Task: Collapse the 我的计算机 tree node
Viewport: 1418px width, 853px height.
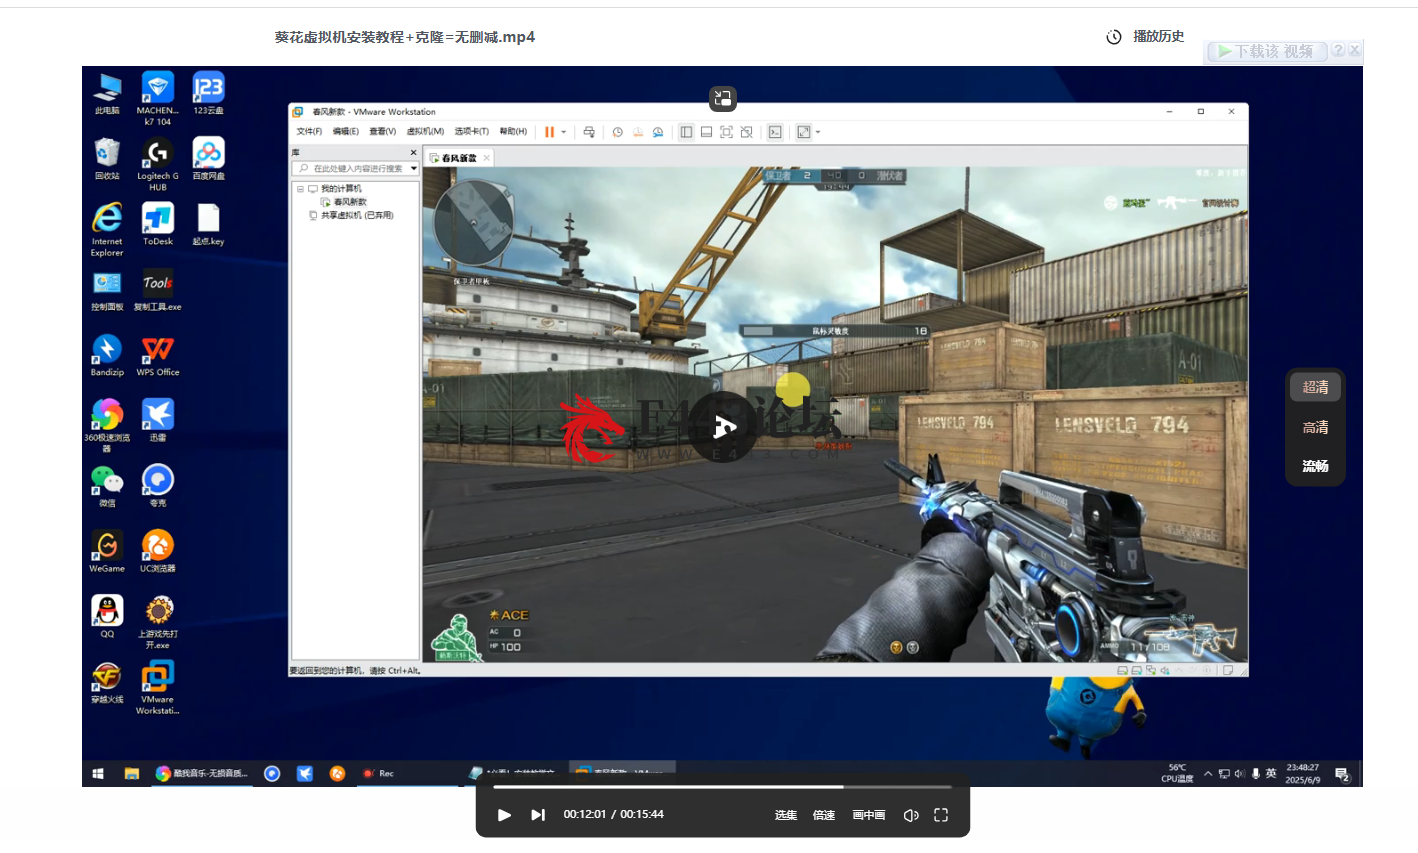Action: click(300, 189)
